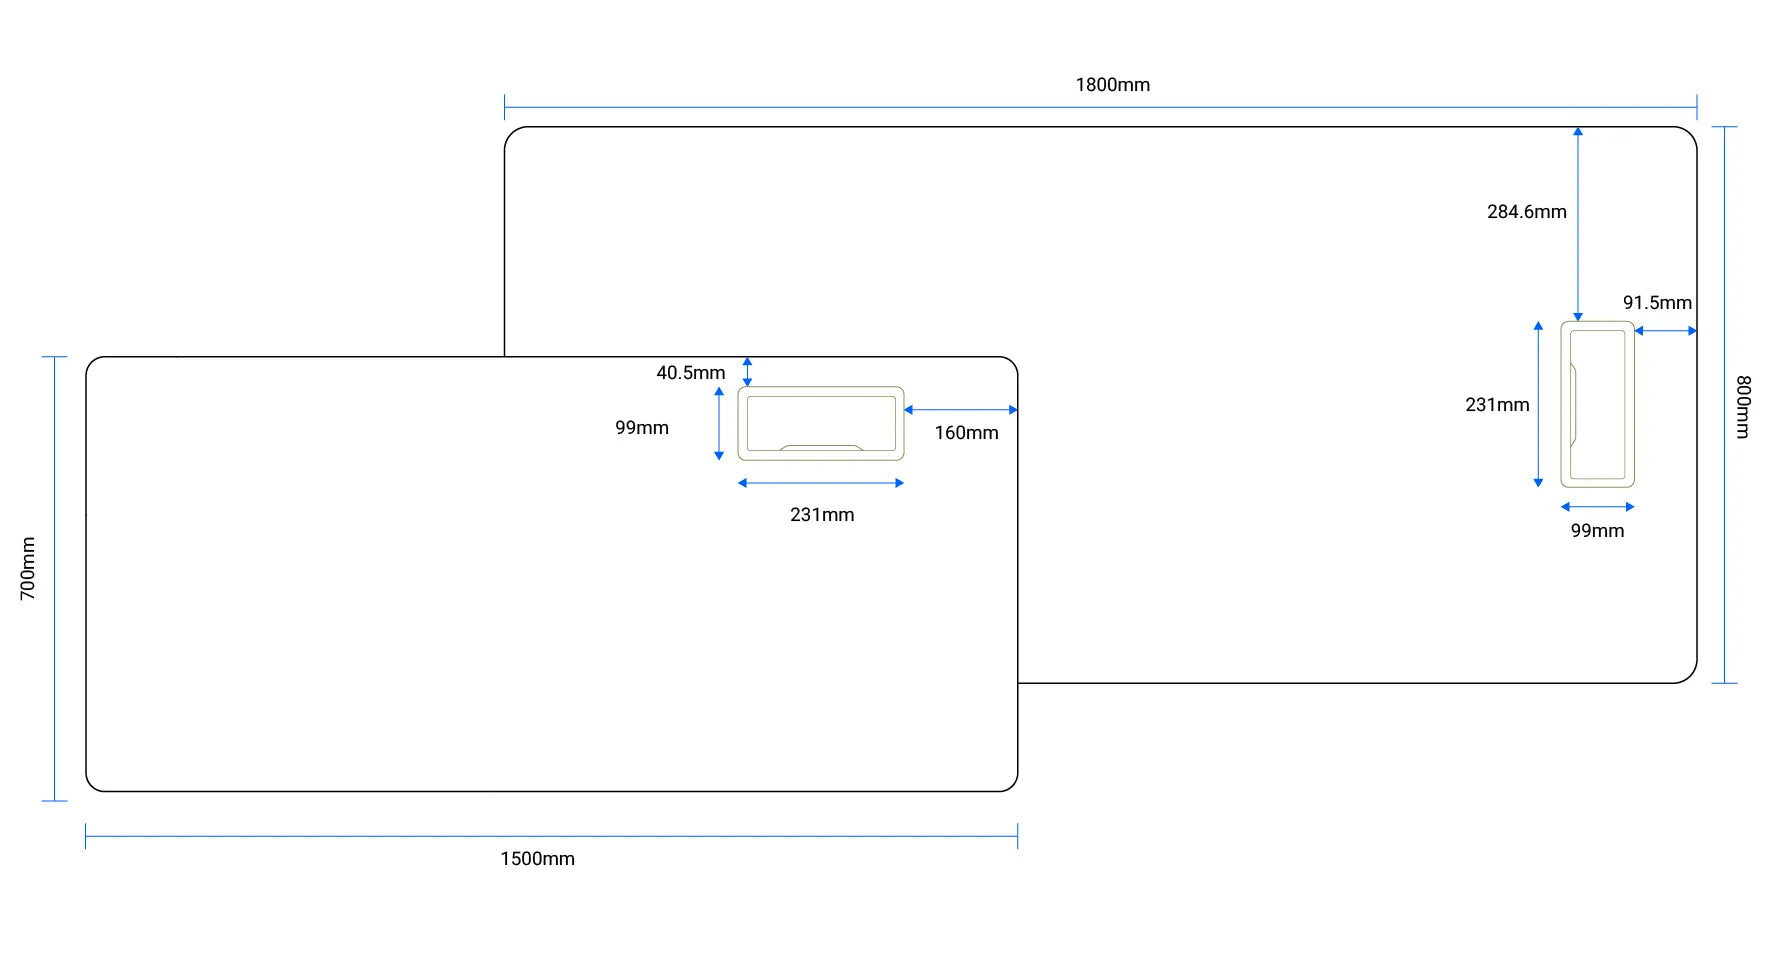Select the small cutout on the 1500mm mat
The width and height of the screenshot is (1770, 955).
pyautogui.click(x=820, y=422)
